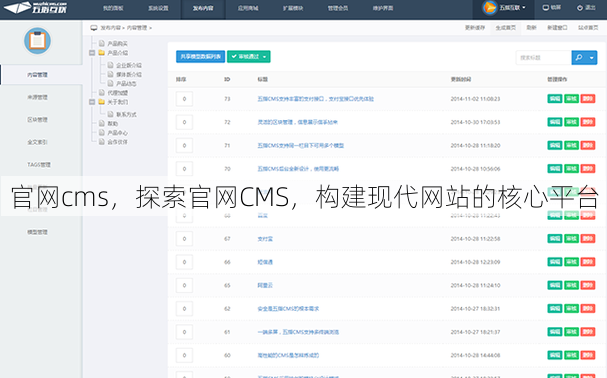Click the orange user avatar icon
Image resolution: width=607 pixels, height=378 pixels.
point(489,8)
